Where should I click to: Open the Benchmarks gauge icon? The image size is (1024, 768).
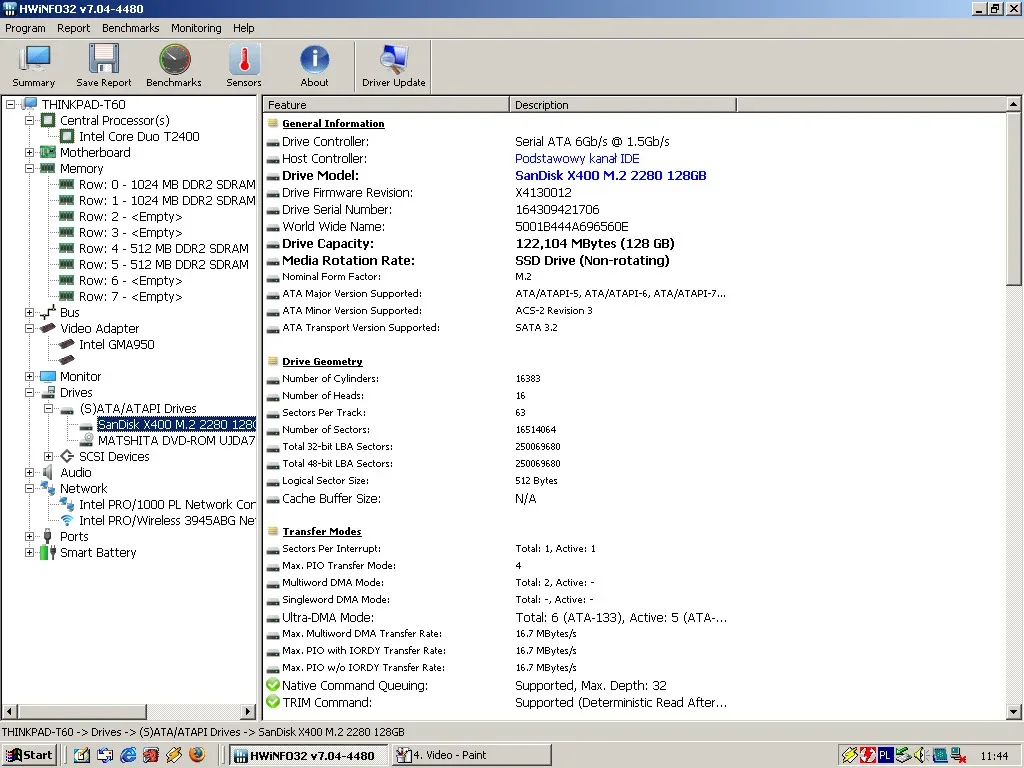point(174,66)
